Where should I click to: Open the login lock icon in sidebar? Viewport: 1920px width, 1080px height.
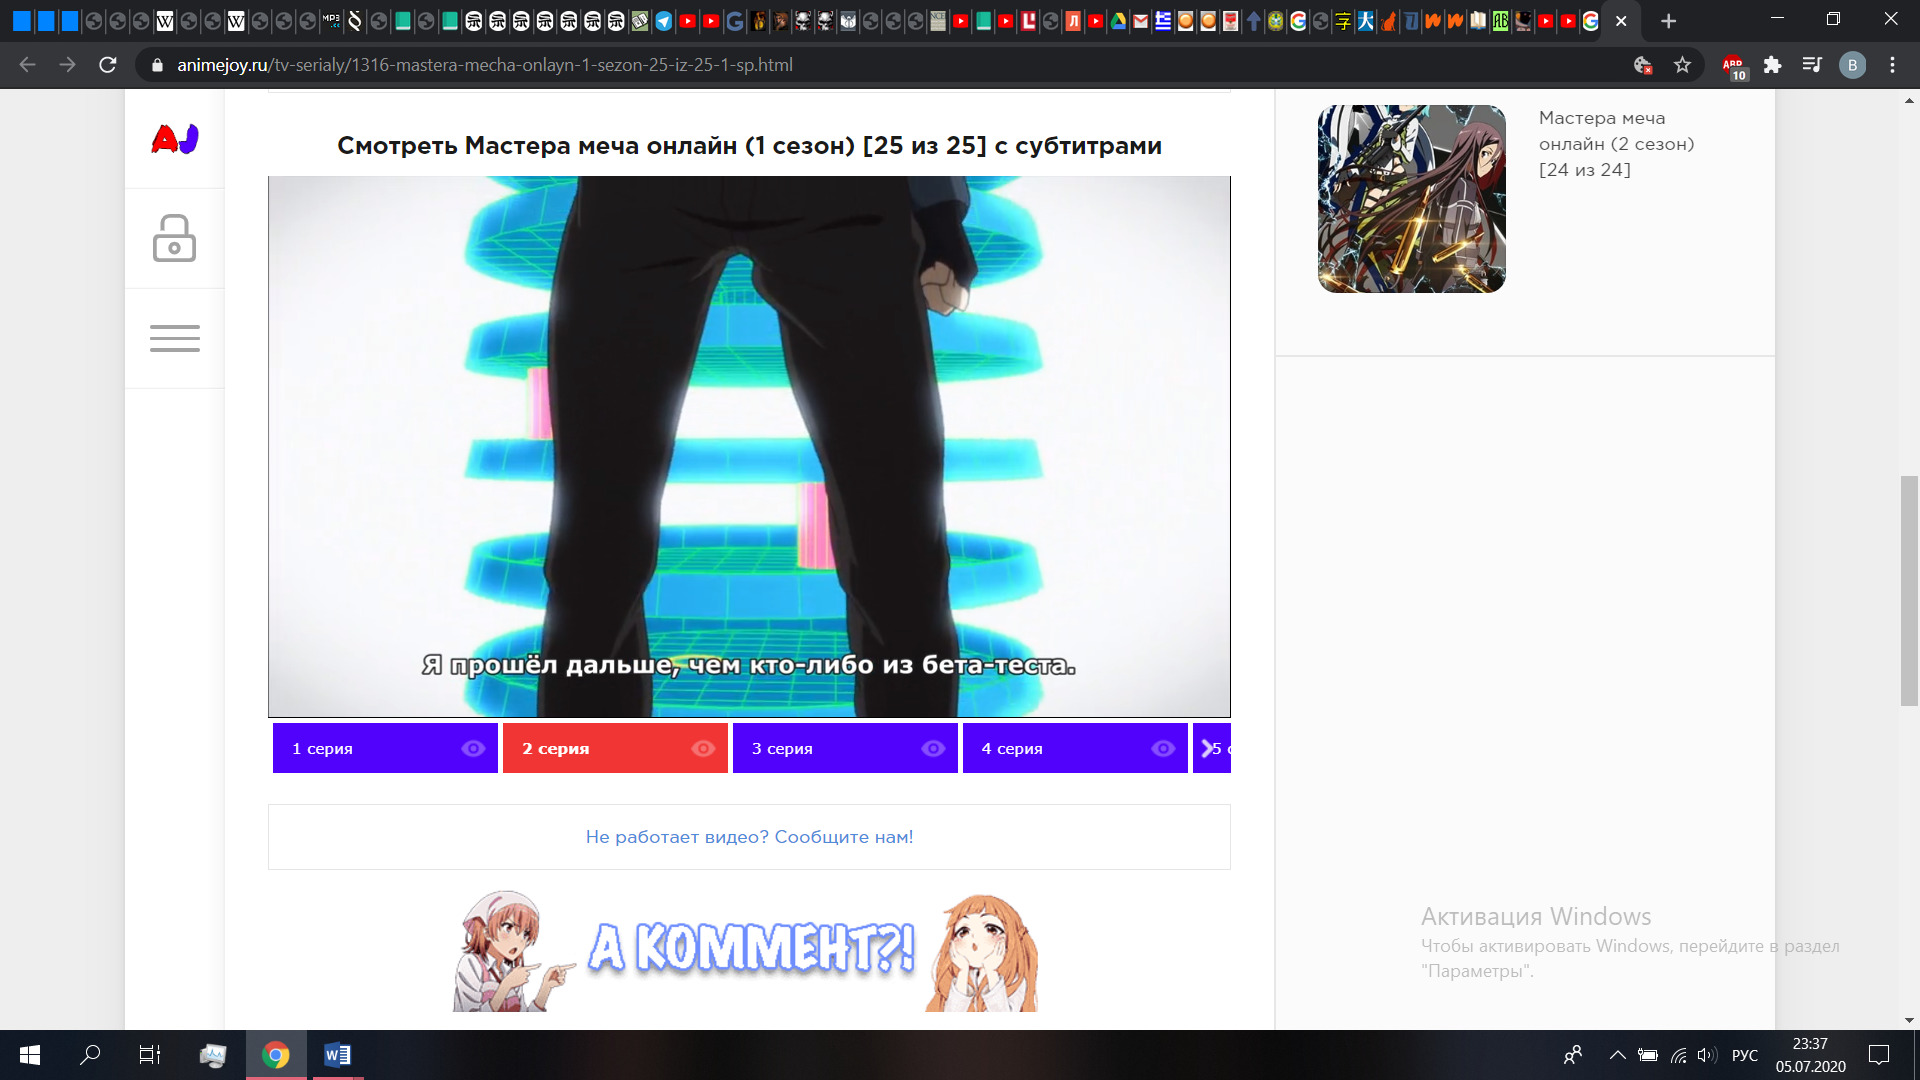(174, 238)
